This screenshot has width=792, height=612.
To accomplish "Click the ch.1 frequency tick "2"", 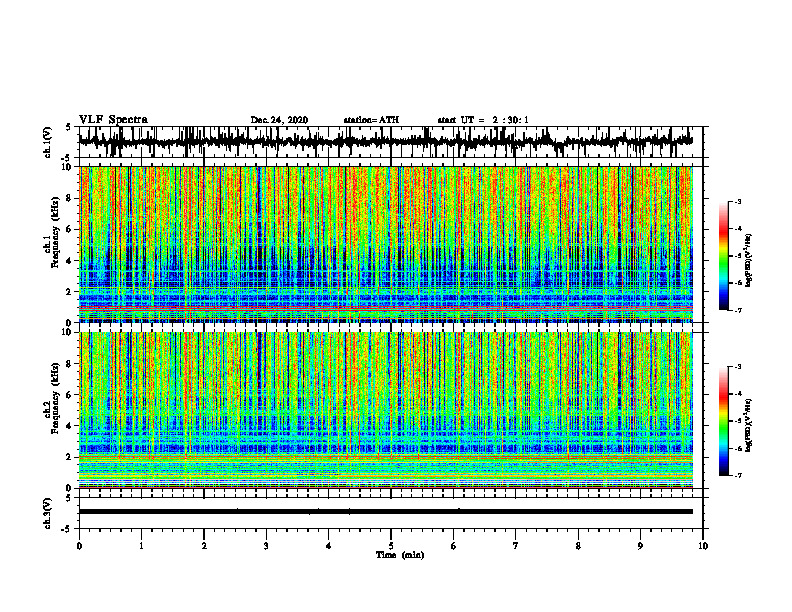I will click(x=70, y=291).
